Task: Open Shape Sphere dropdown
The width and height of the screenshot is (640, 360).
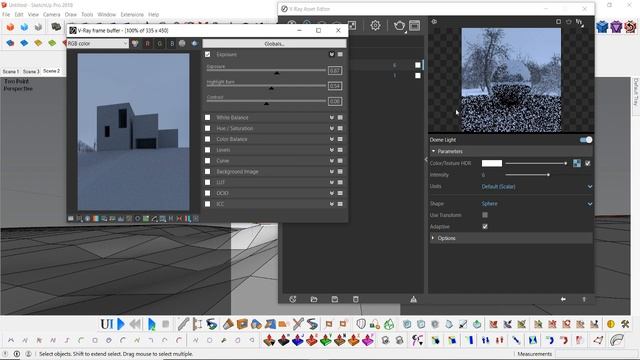Action: 537,204
